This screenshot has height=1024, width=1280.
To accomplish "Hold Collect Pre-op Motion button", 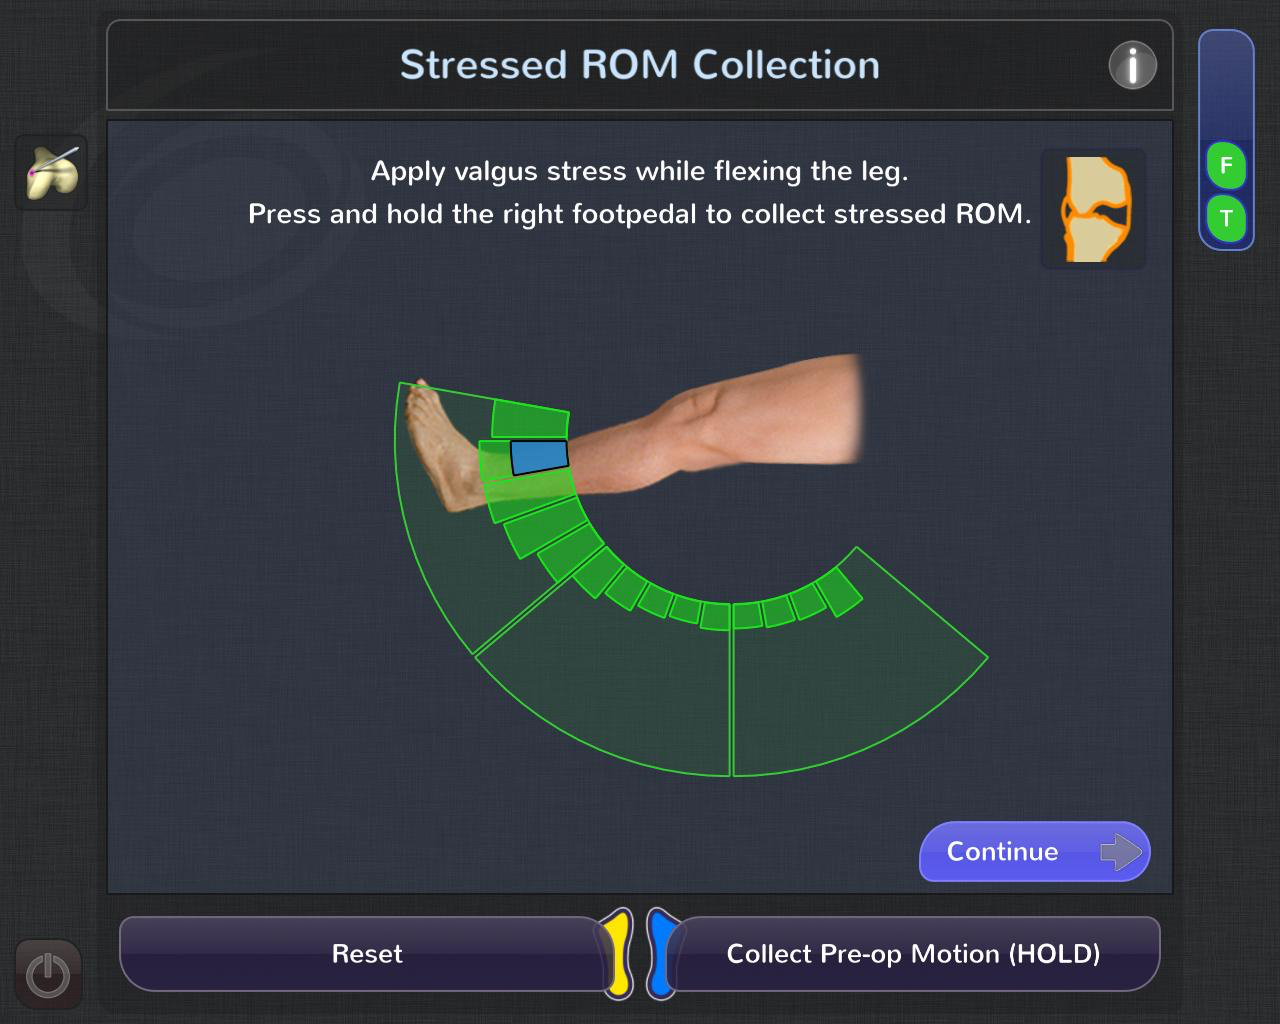I will tap(913, 954).
